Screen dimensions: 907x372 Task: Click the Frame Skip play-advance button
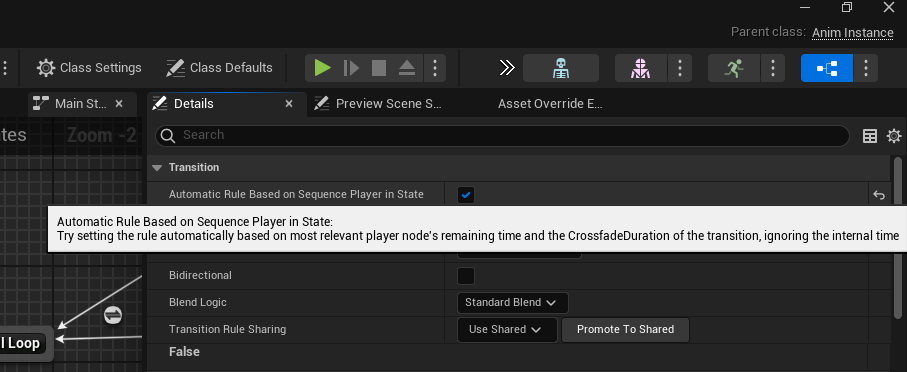click(351, 68)
